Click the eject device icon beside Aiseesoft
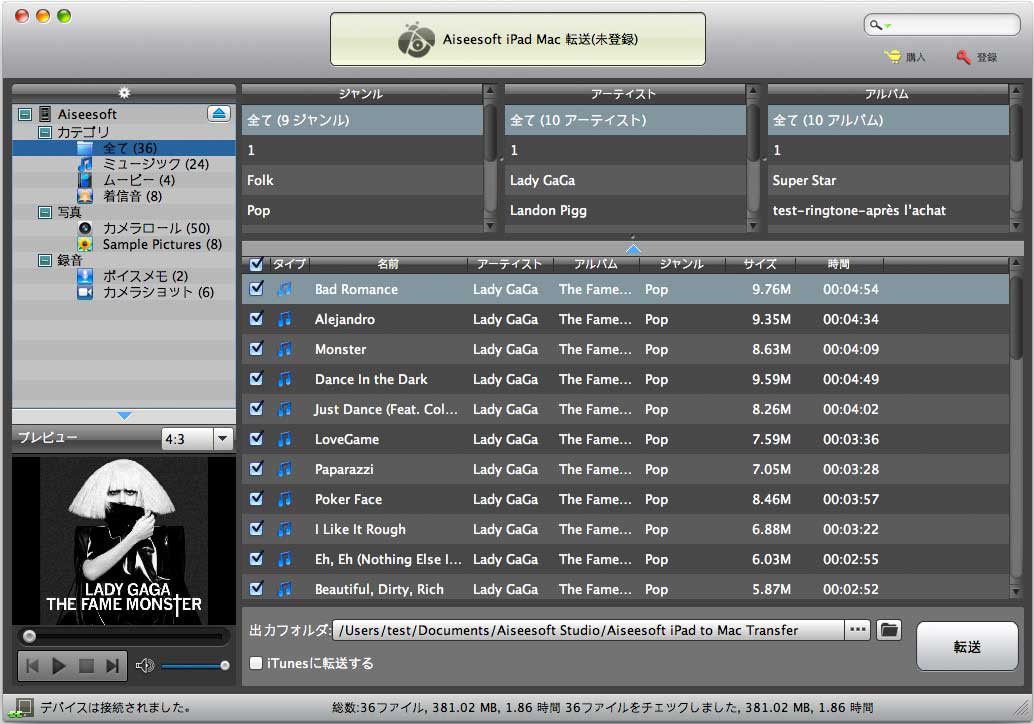Viewport: 1034px width, 724px height. coord(219,114)
